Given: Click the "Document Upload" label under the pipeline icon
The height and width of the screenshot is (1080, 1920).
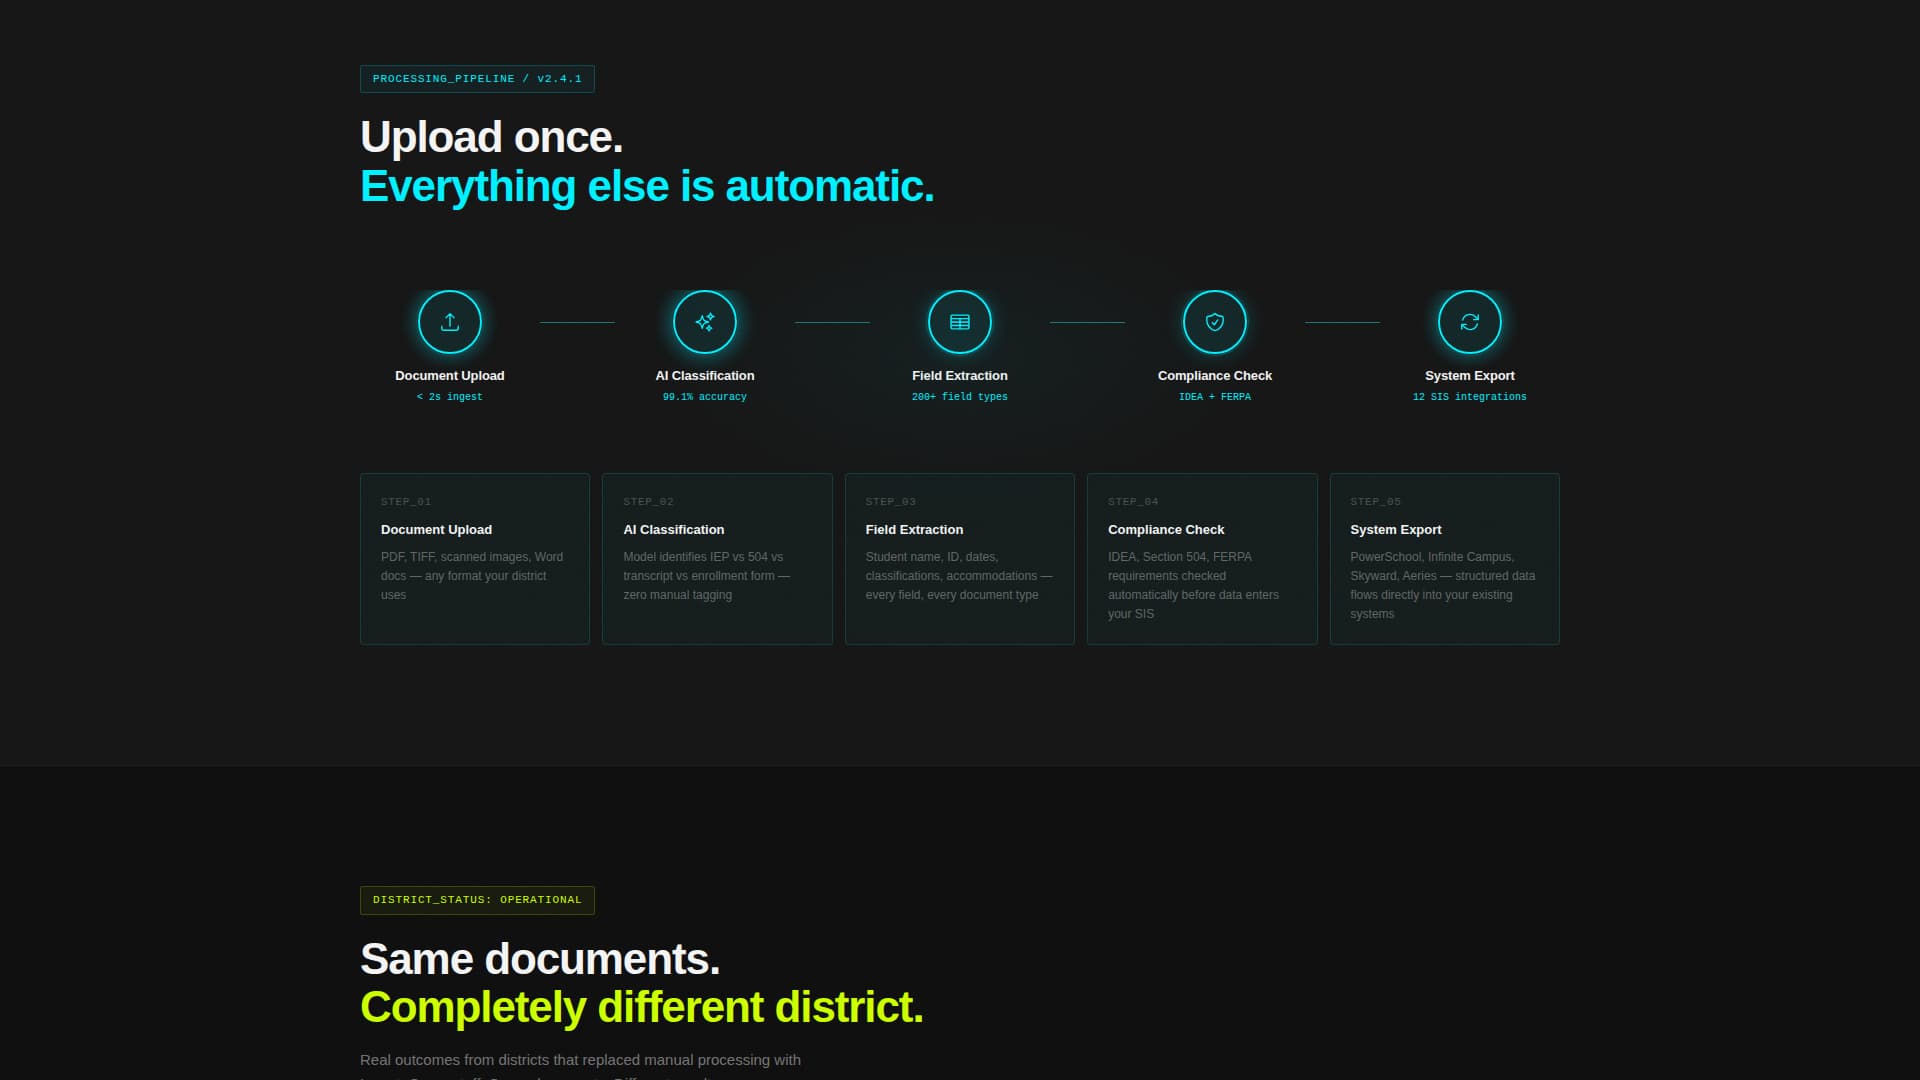Looking at the screenshot, I should [x=450, y=376].
